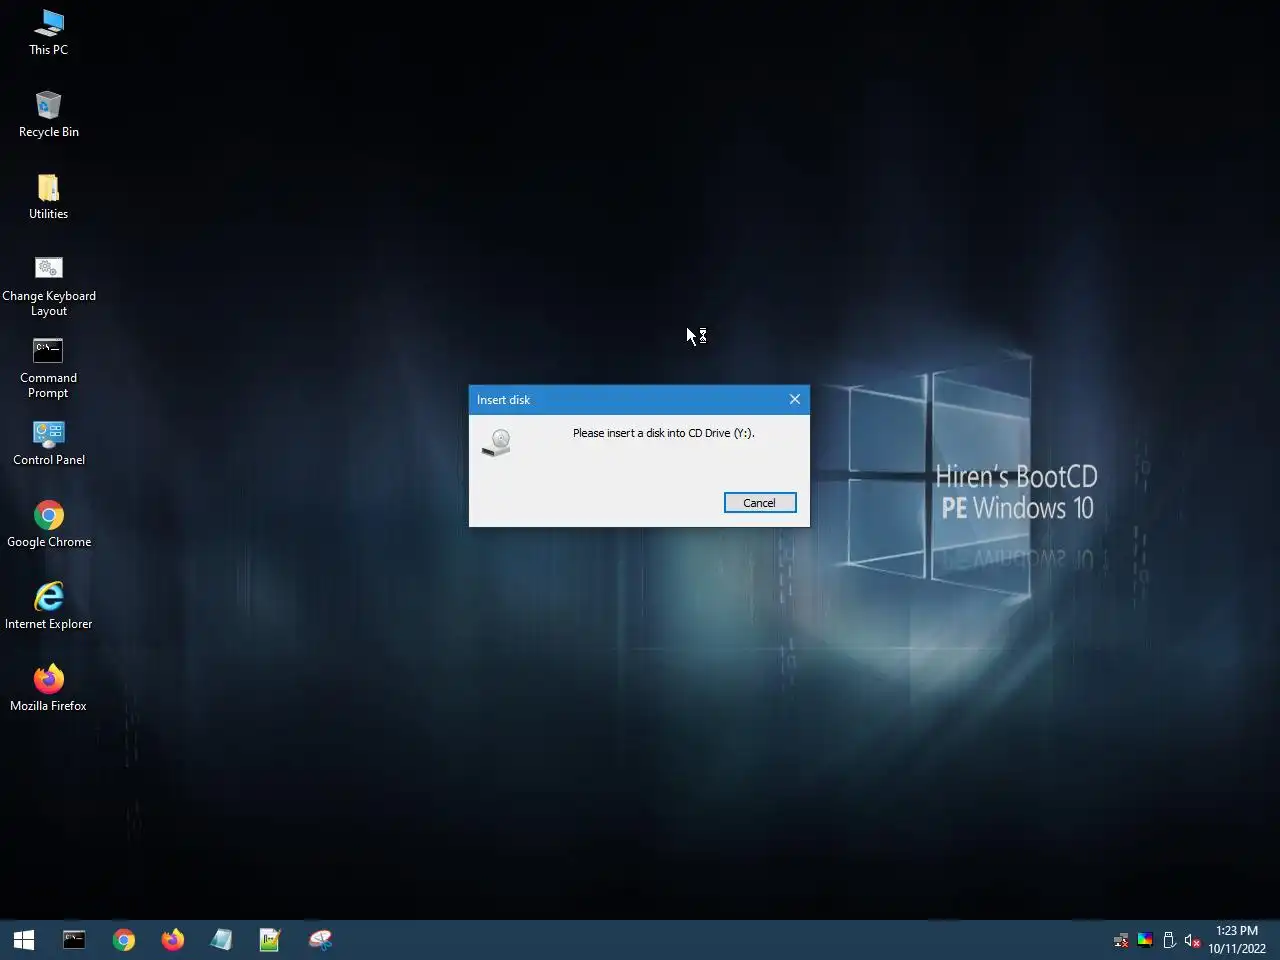
Task: Select Change Keyboard Layout shortcut
Action: 48,286
